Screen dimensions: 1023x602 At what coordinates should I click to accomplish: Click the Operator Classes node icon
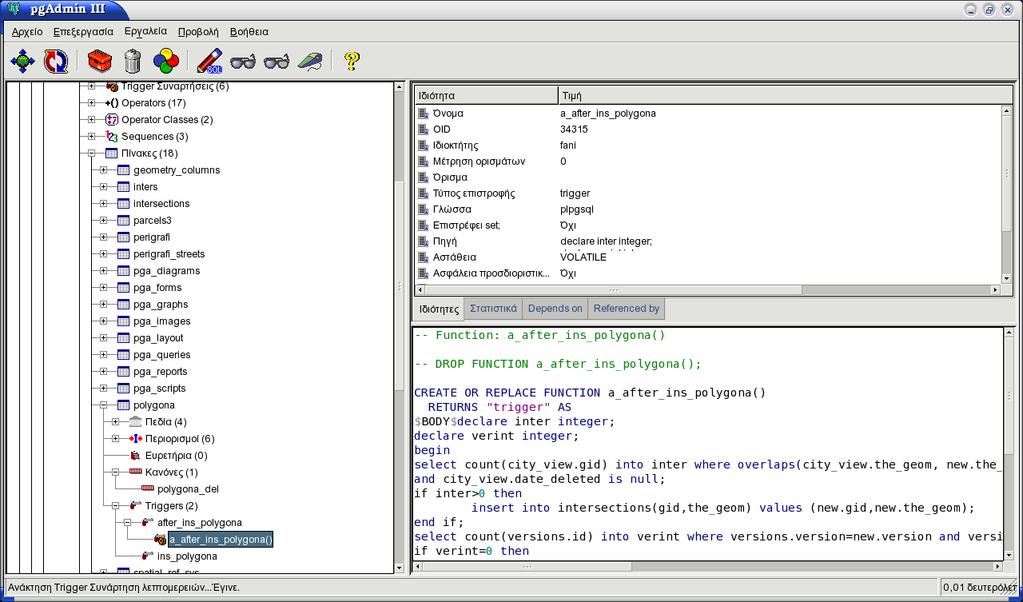click(112, 120)
